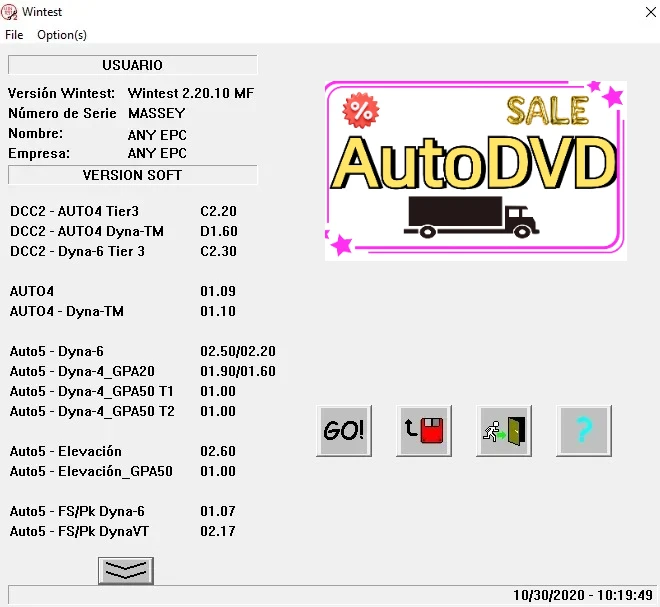Click the VERSION SOFT section header

132,175
